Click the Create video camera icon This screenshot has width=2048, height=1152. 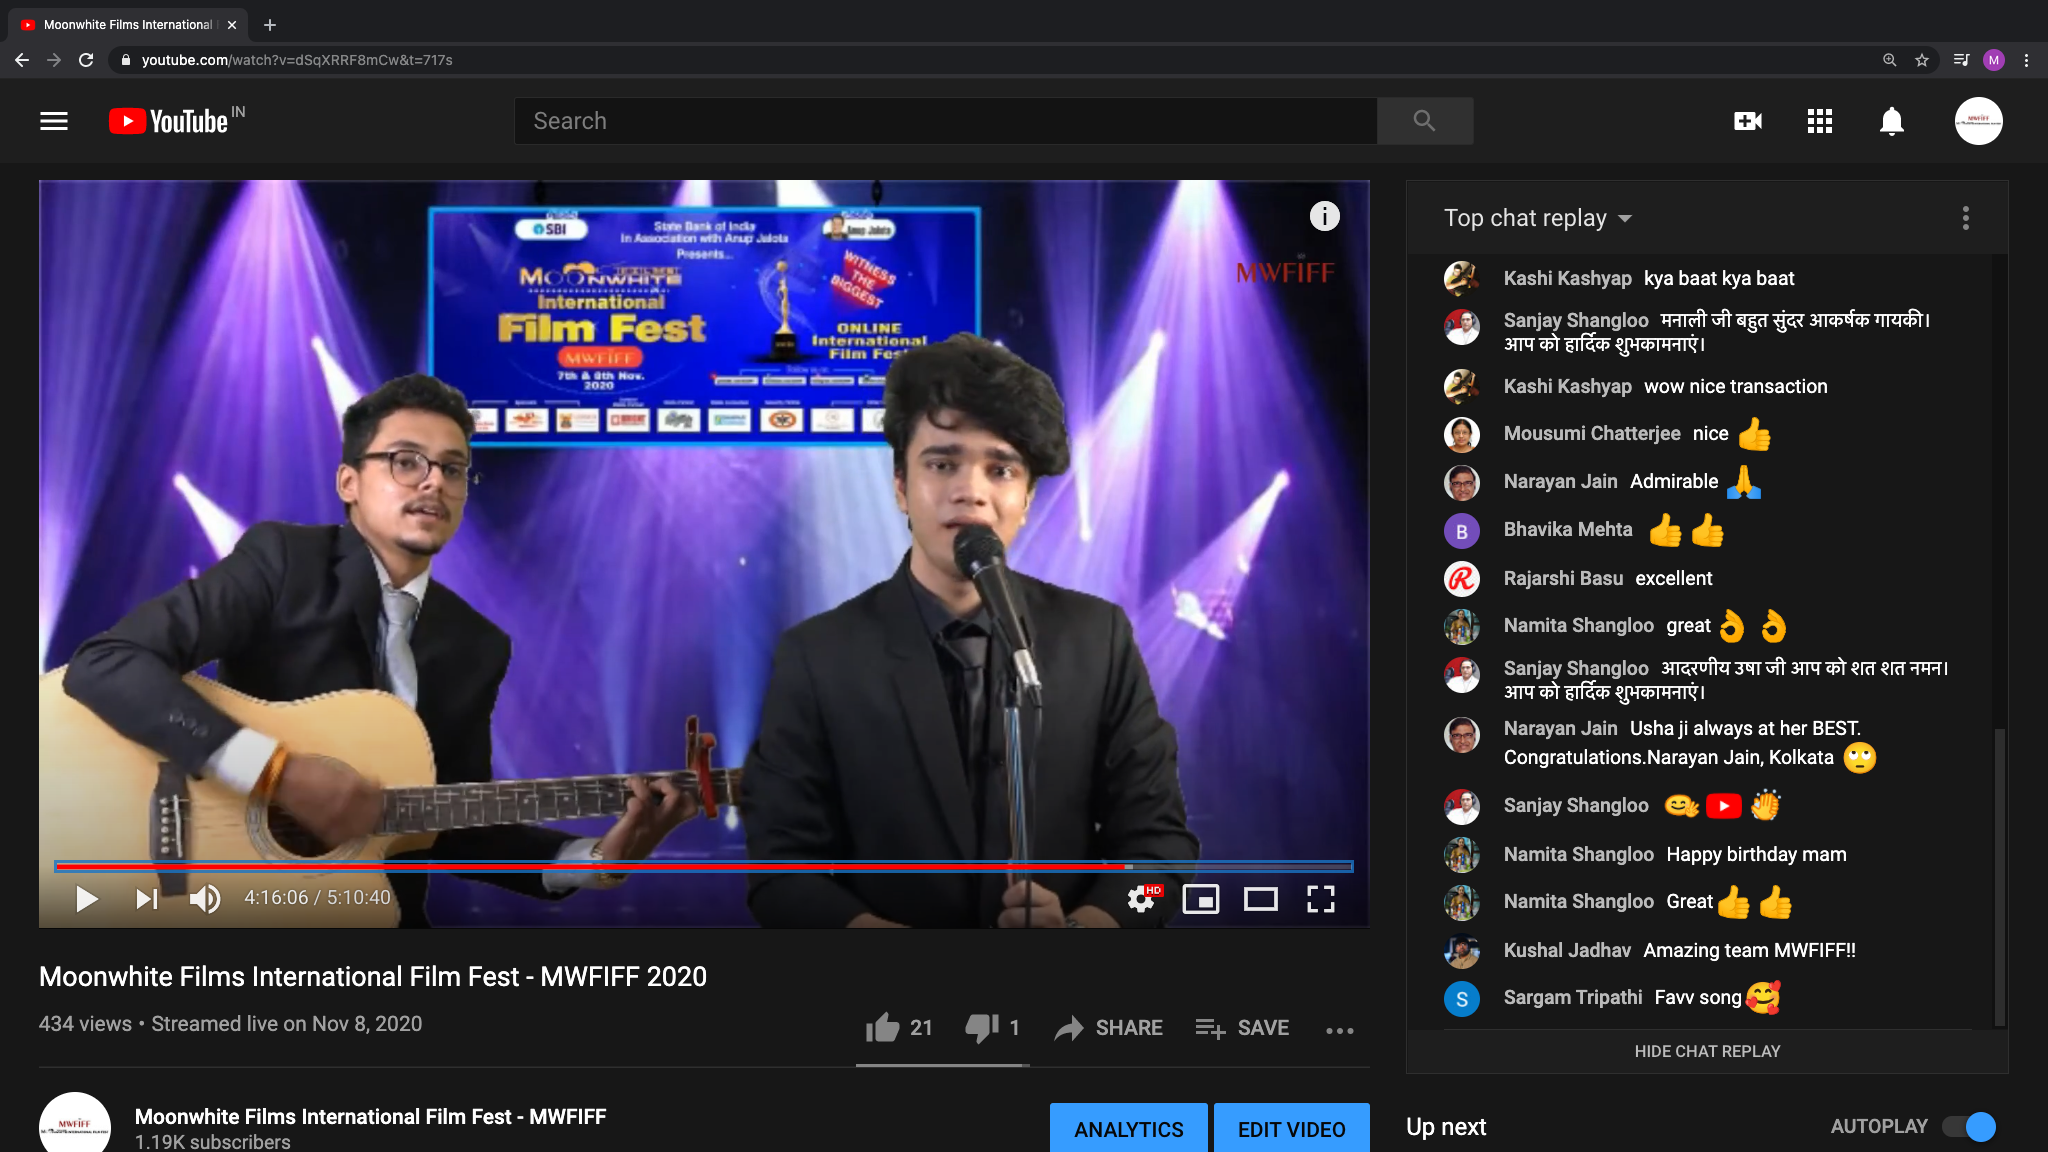(1748, 121)
